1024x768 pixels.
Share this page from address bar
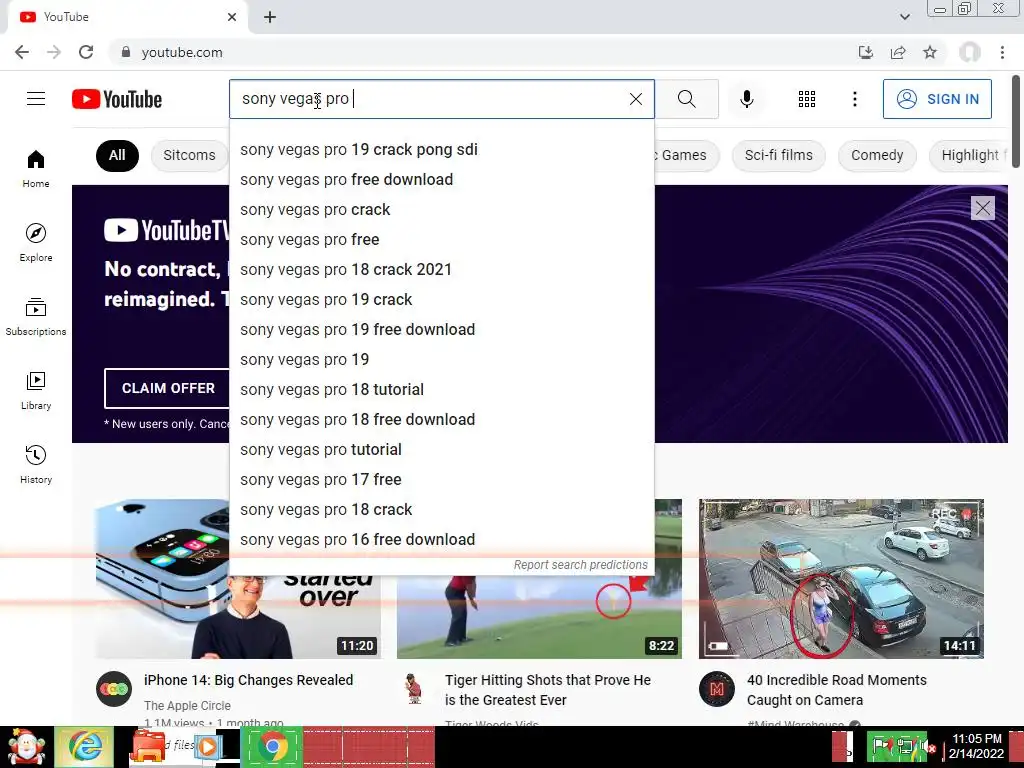(x=898, y=52)
